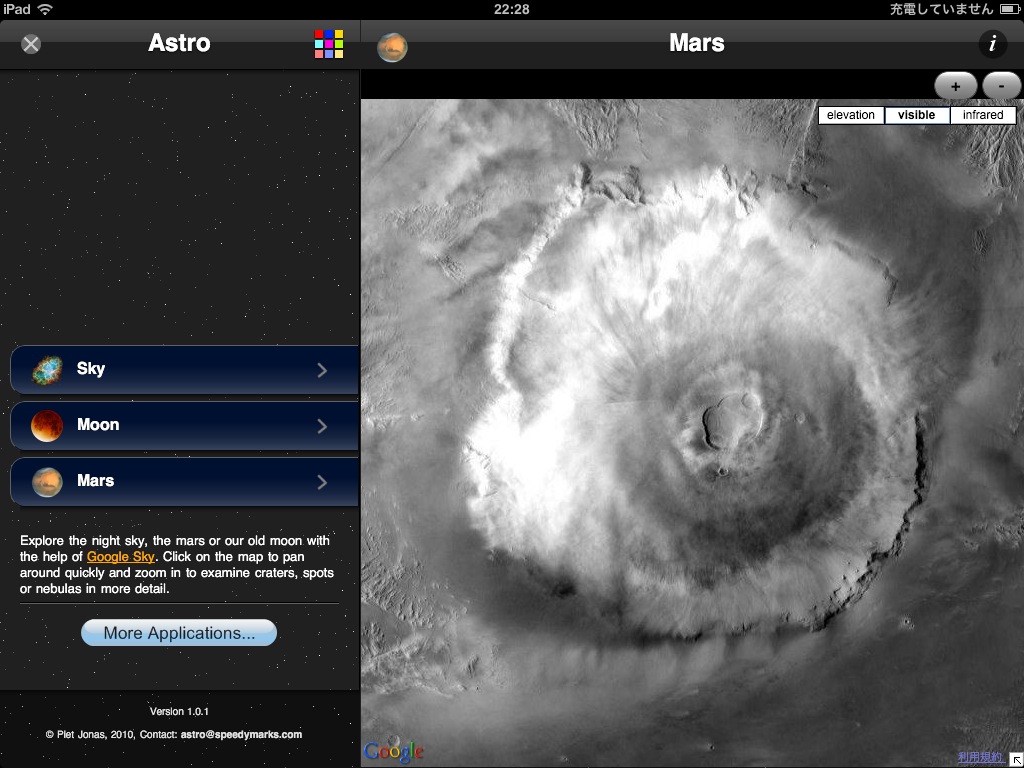Select the visible map layer
This screenshot has height=768, width=1024.
(916, 115)
